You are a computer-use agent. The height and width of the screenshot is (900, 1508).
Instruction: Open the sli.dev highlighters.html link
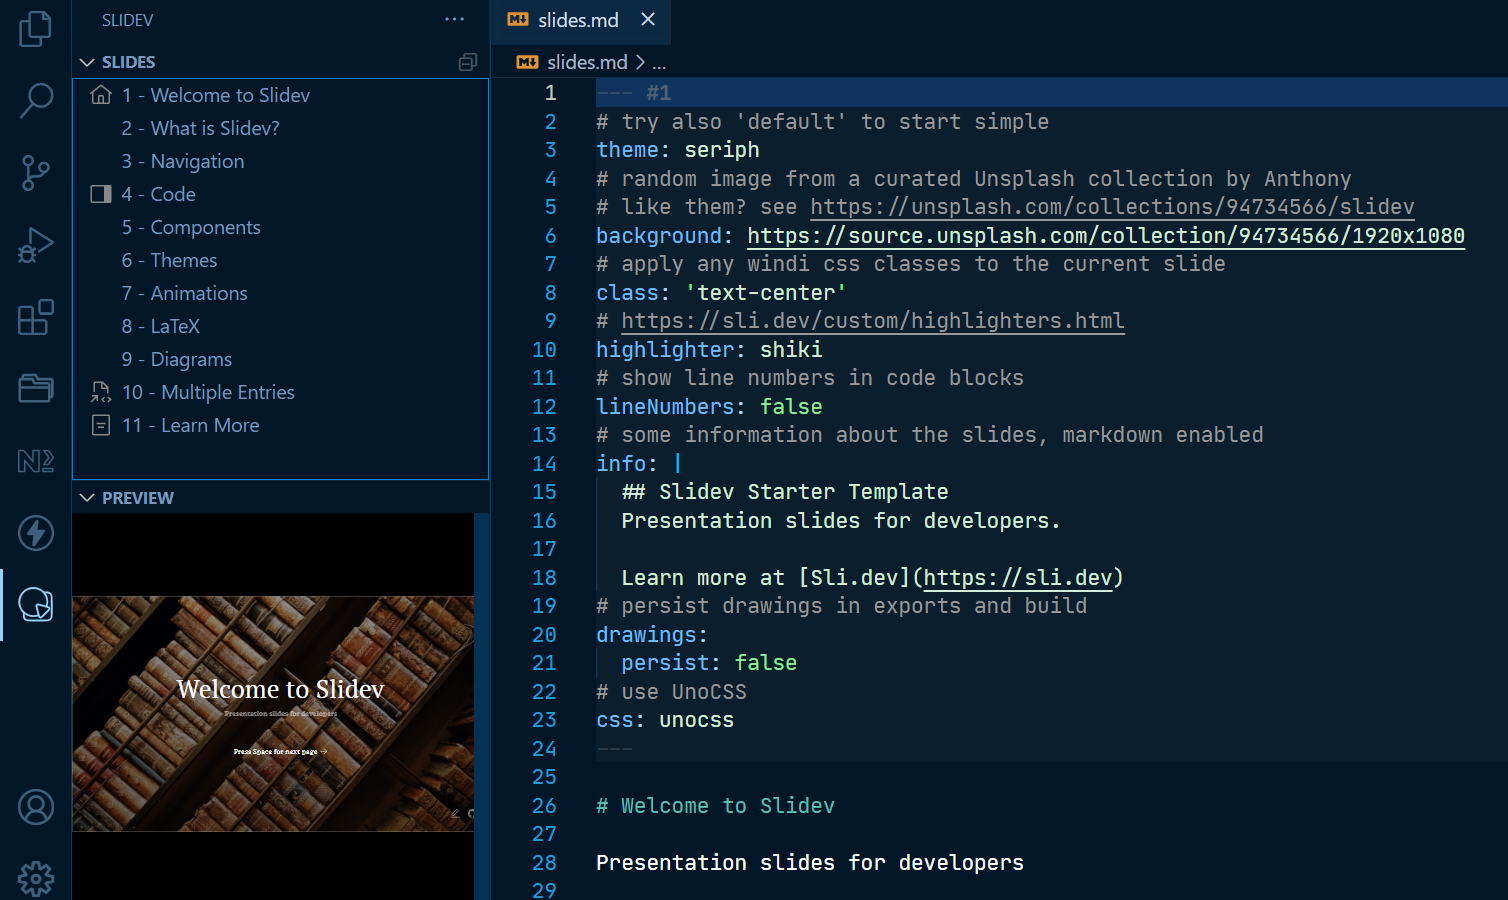click(x=872, y=321)
